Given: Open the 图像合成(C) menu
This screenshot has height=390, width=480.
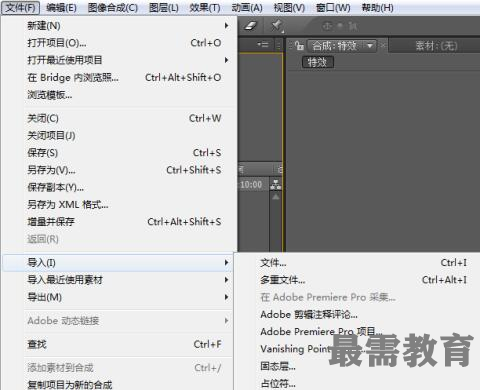Looking at the screenshot, I should tap(113, 7).
